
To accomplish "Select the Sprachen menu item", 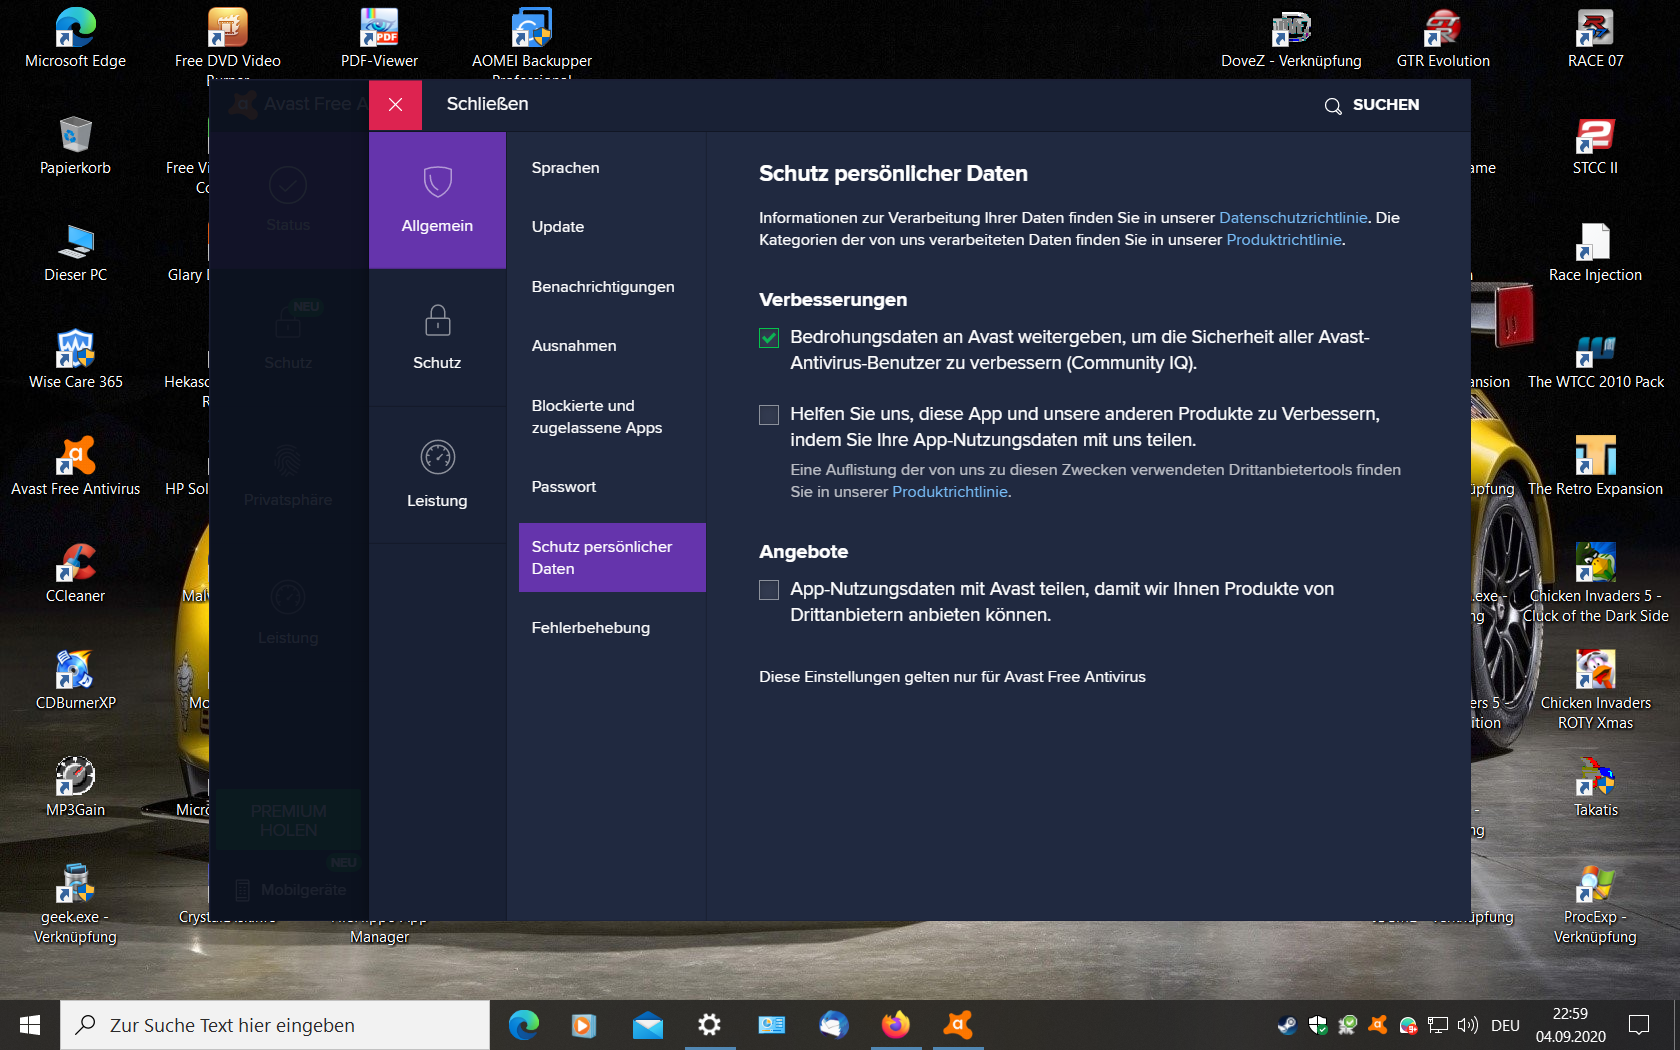I will [566, 168].
